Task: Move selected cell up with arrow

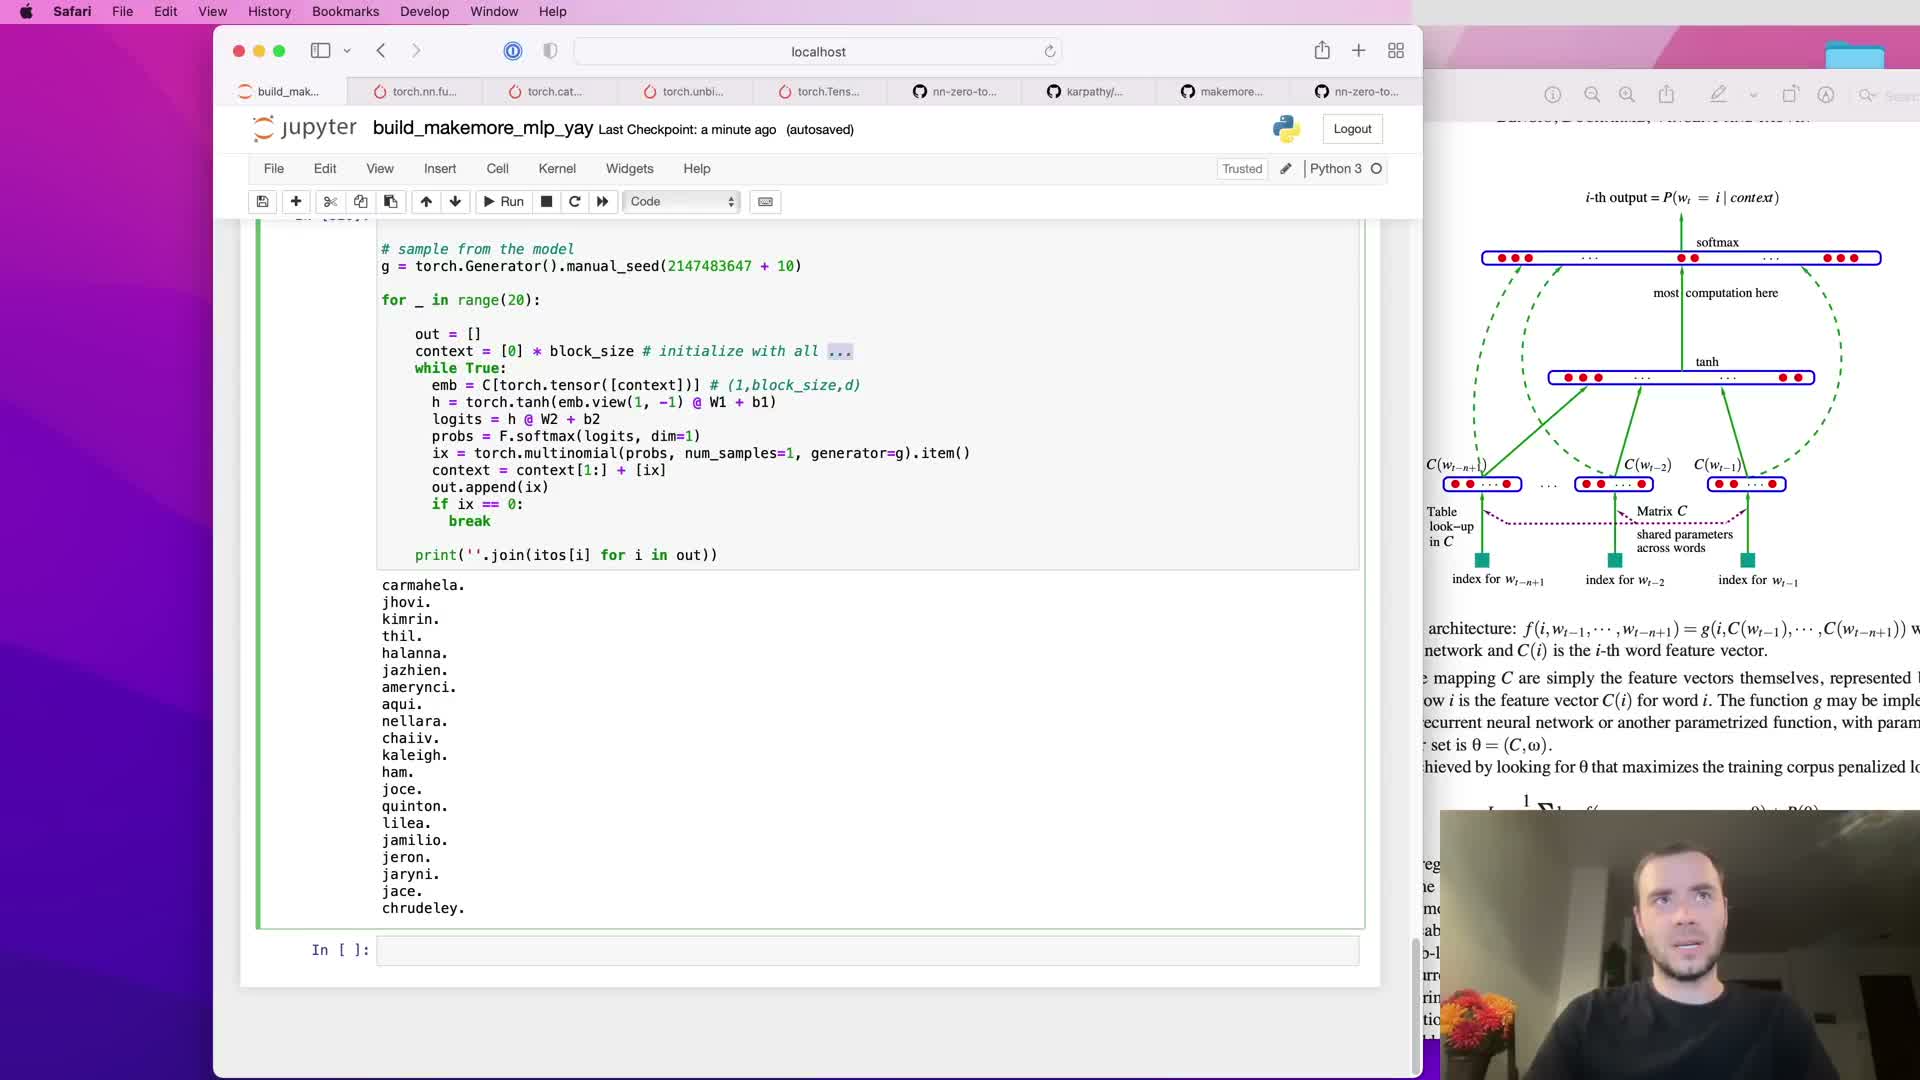Action: click(426, 201)
